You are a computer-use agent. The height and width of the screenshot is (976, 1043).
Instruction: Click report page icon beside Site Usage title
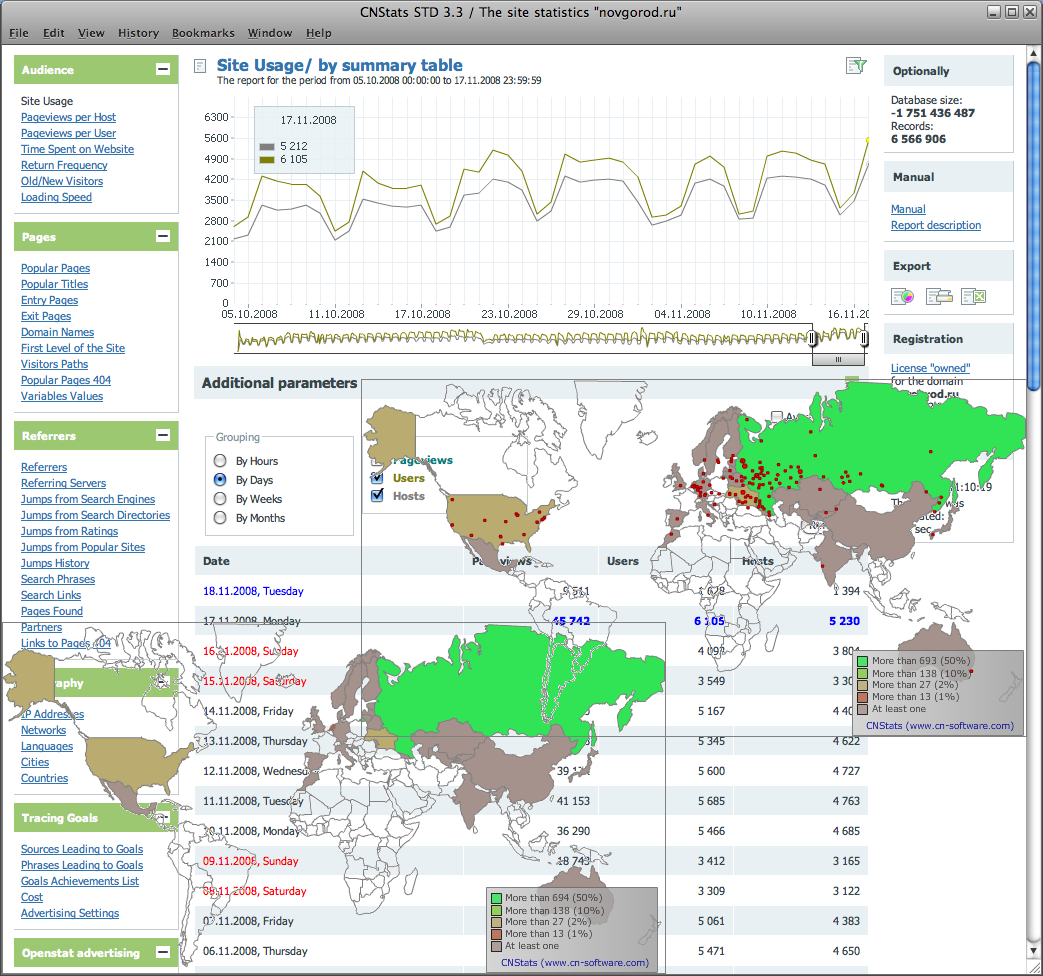click(200, 67)
